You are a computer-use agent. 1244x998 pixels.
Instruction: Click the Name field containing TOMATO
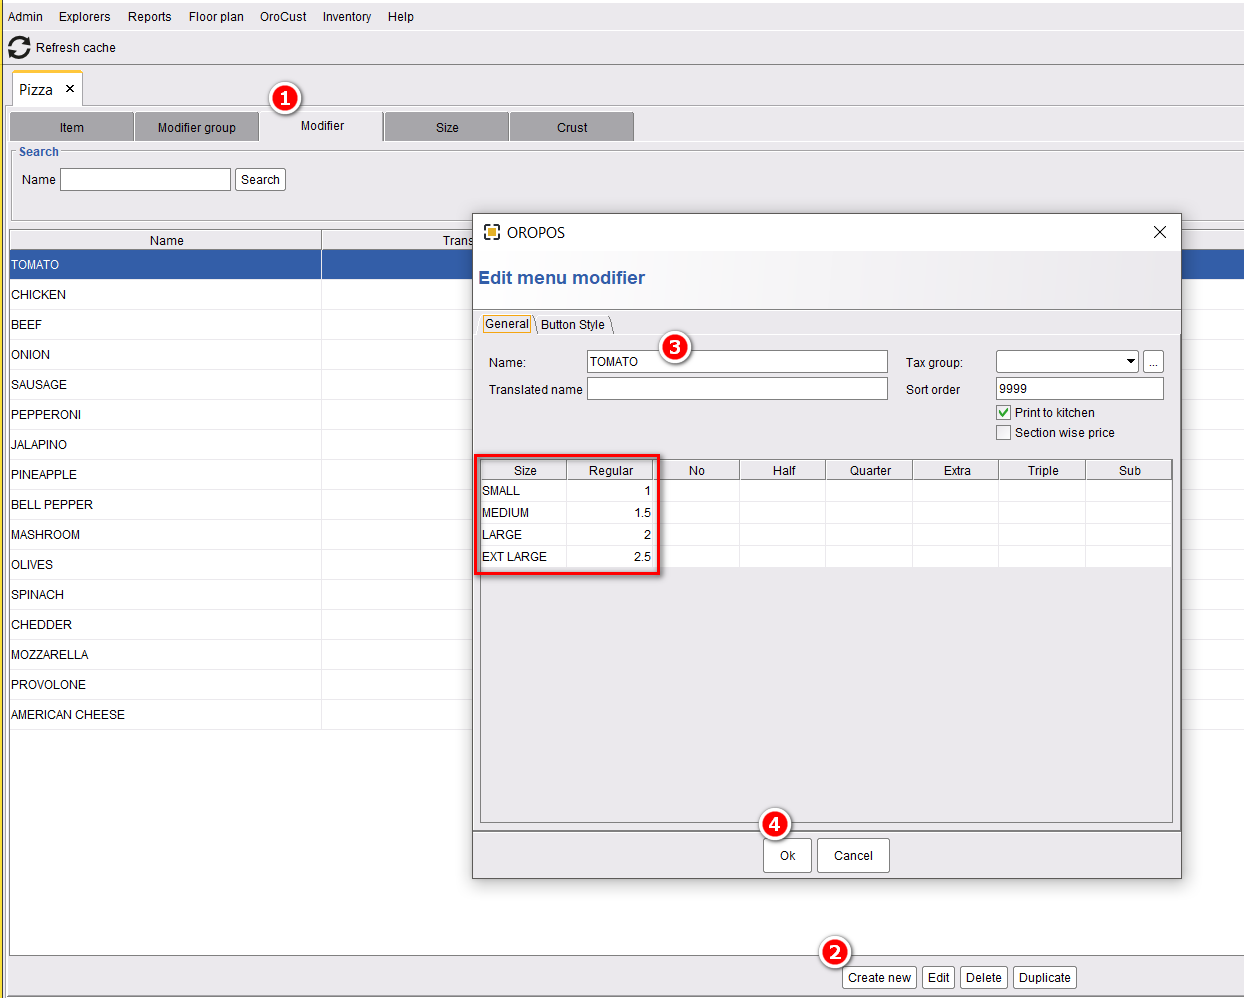[737, 362]
